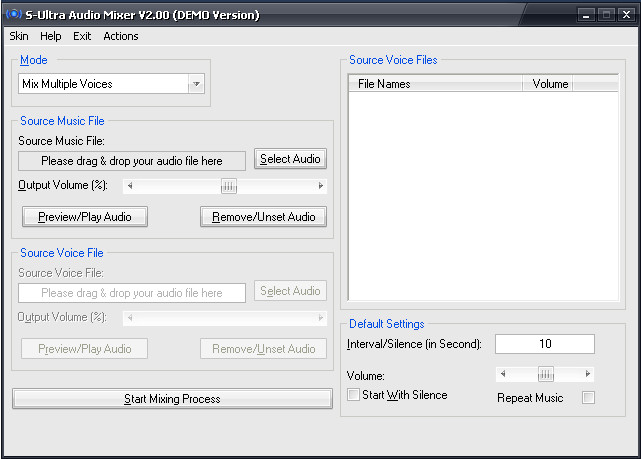Expand the Mode dropdown arrow

[197, 84]
